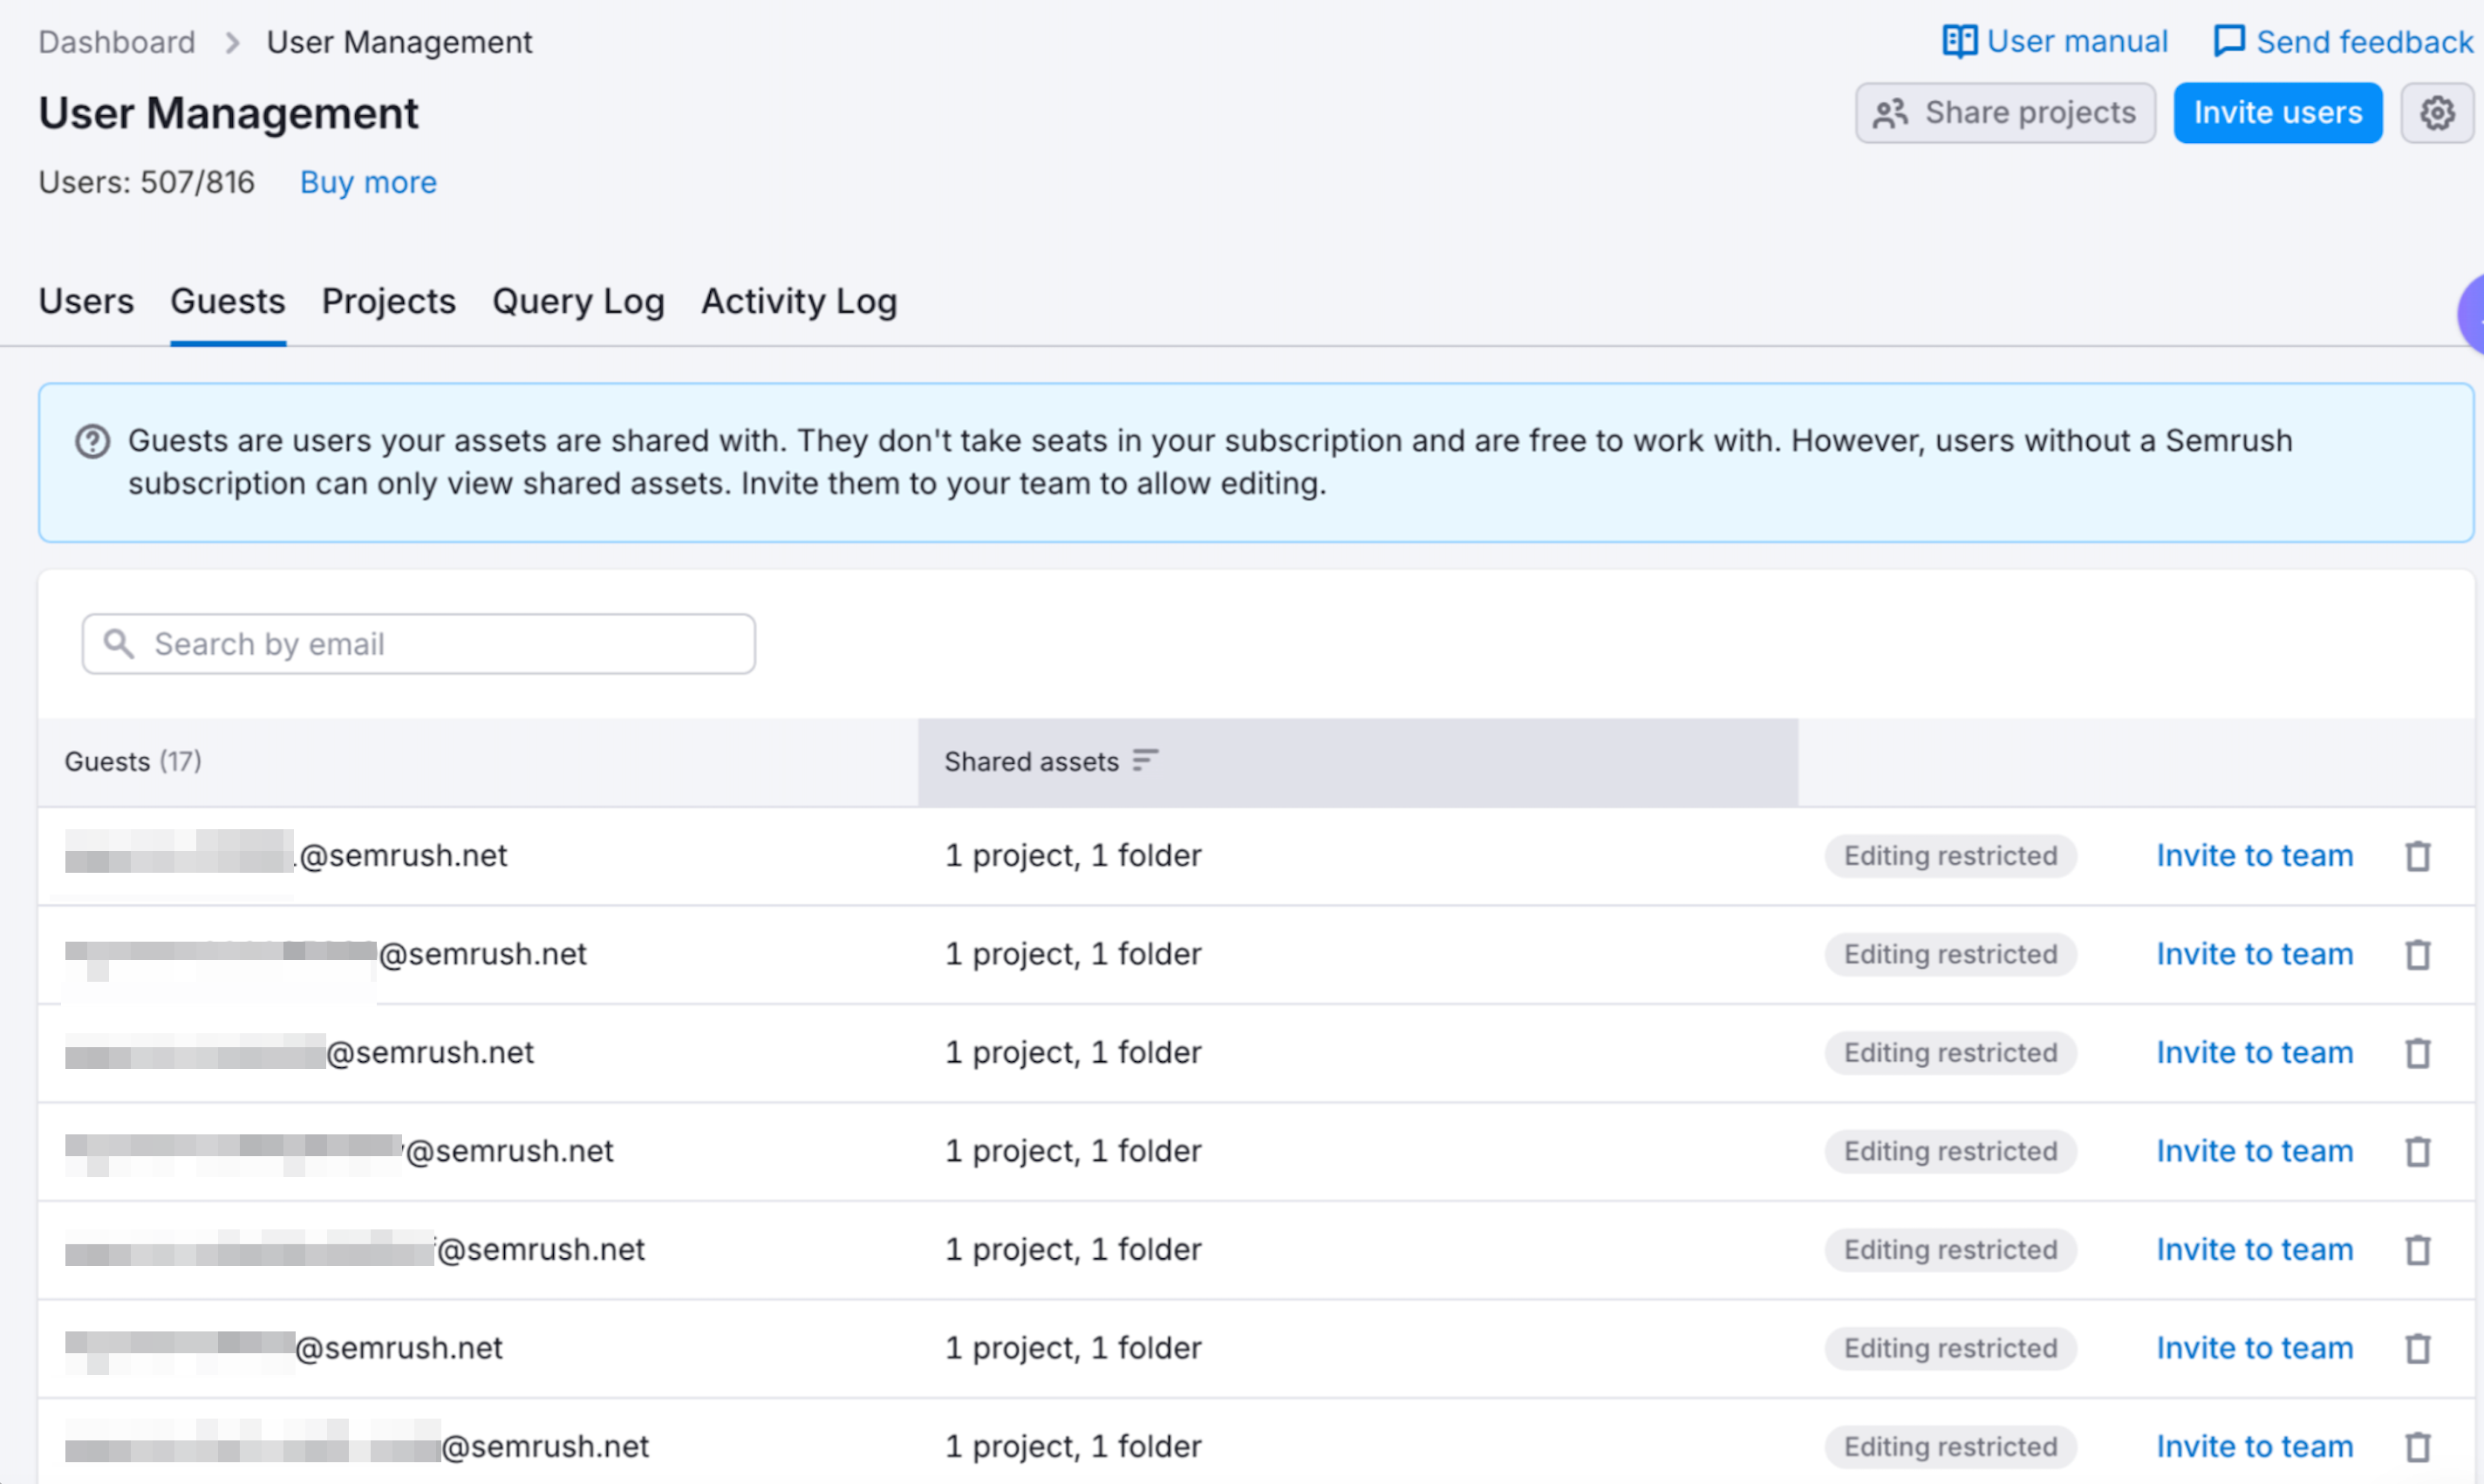The image size is (2484, 1484).
Task: Click the help icon in info banner
Action: click(x=93, y=441)
